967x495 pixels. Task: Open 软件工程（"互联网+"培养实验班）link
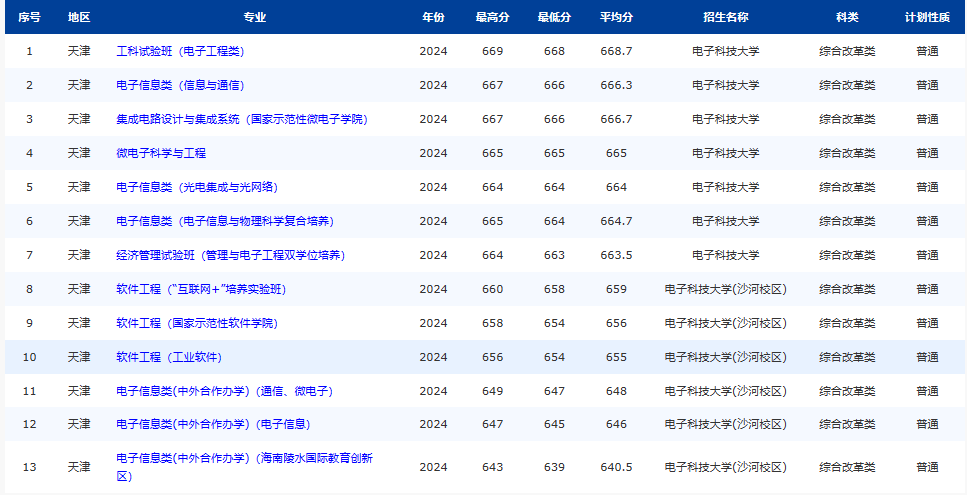coord(201,288)
